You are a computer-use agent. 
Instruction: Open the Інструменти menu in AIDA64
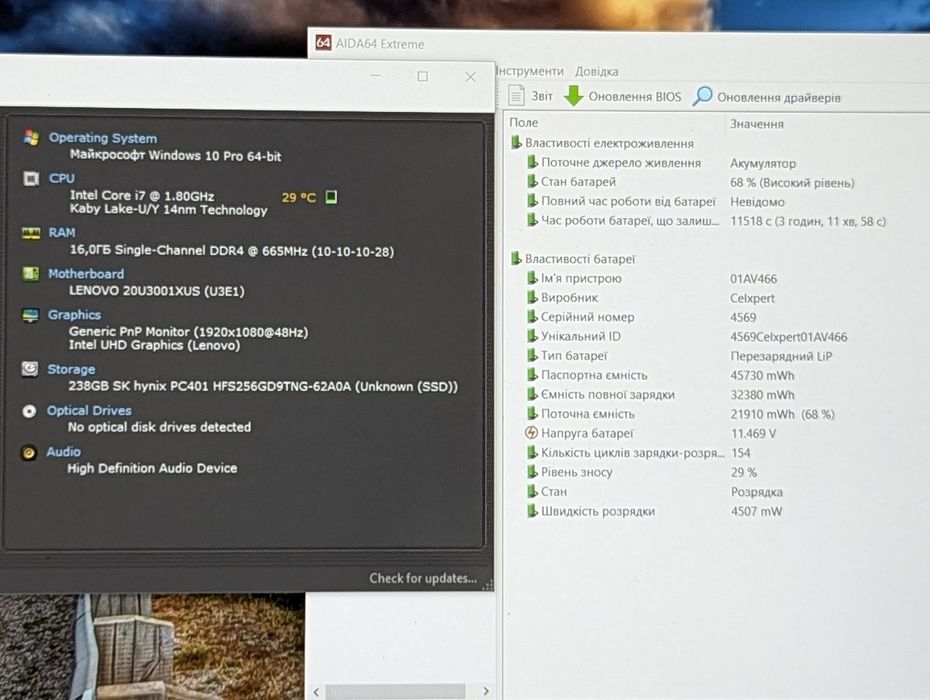(x=530, y=71)
